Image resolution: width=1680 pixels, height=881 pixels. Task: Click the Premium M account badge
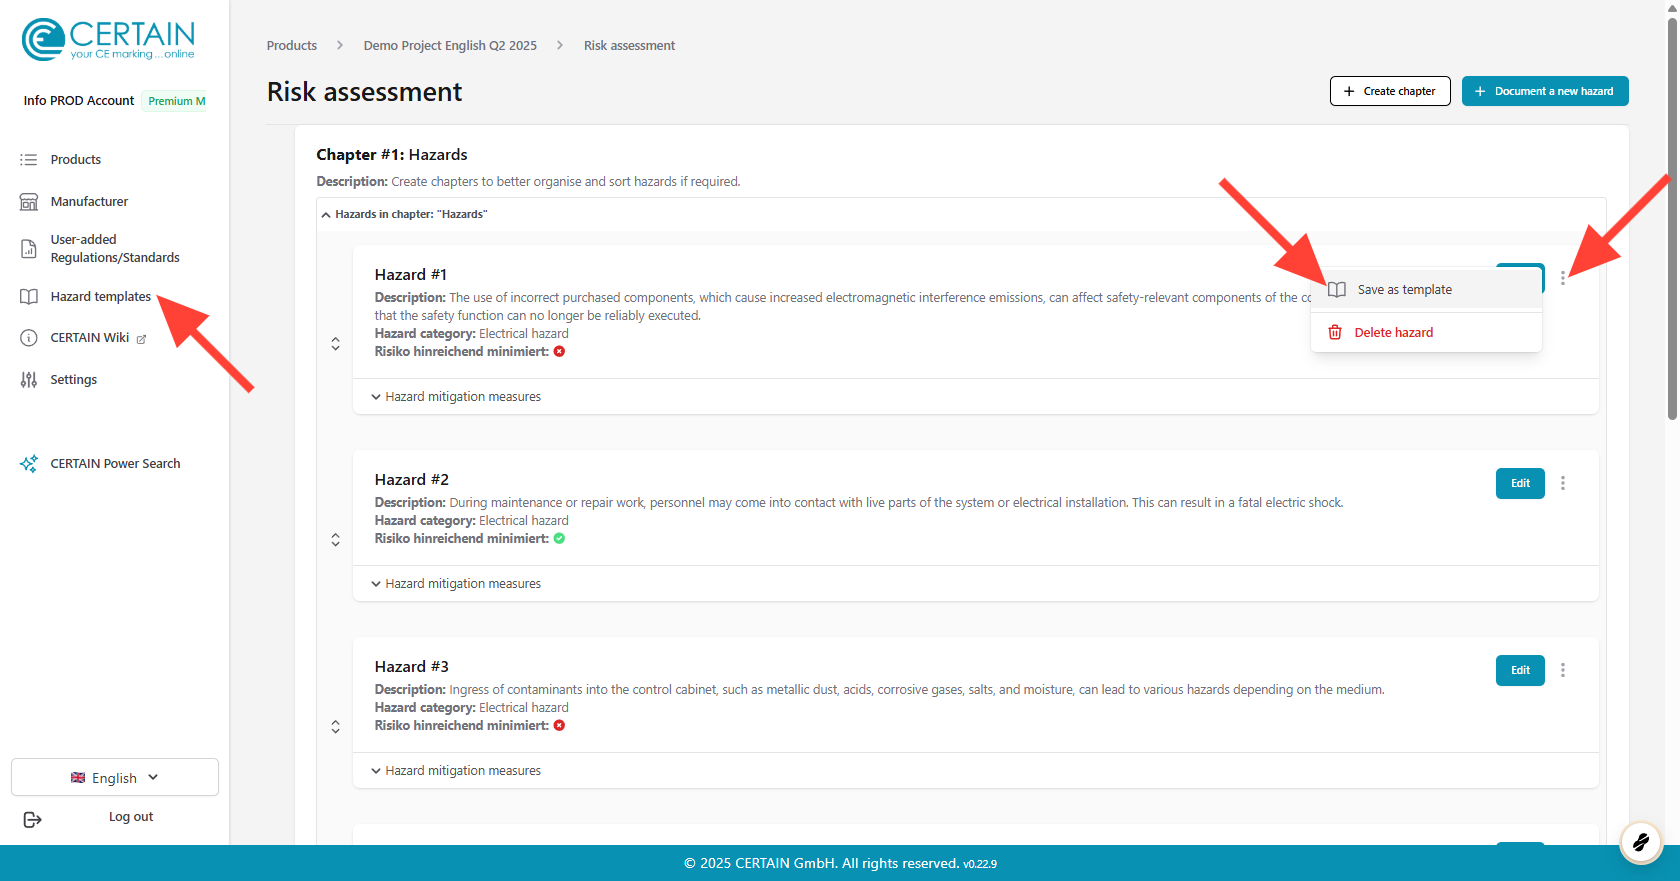tap(177, 101)
